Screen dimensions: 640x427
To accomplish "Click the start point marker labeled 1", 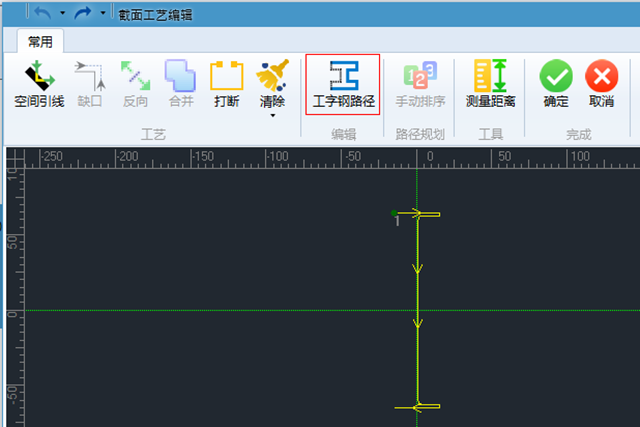I will point(395,213).
